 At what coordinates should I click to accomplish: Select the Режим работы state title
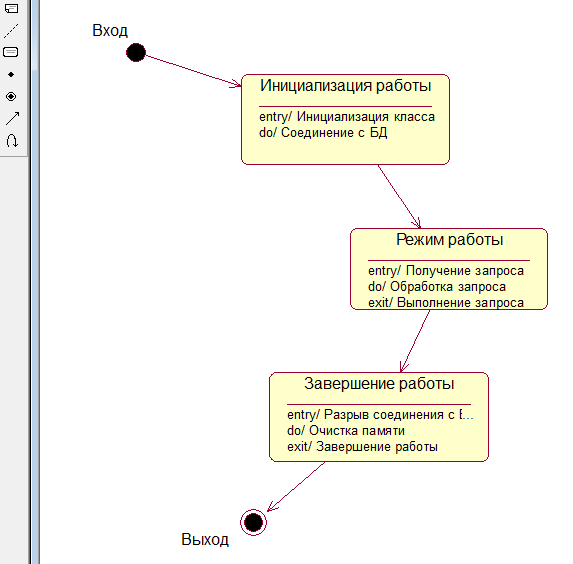click(450, 240)
